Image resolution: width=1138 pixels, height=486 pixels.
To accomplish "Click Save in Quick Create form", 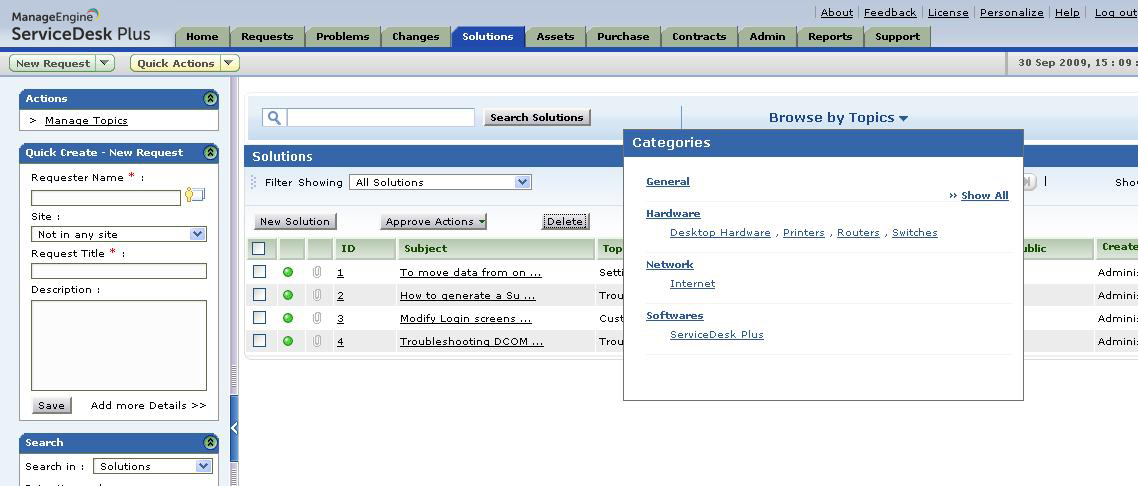I will (52, 405).
